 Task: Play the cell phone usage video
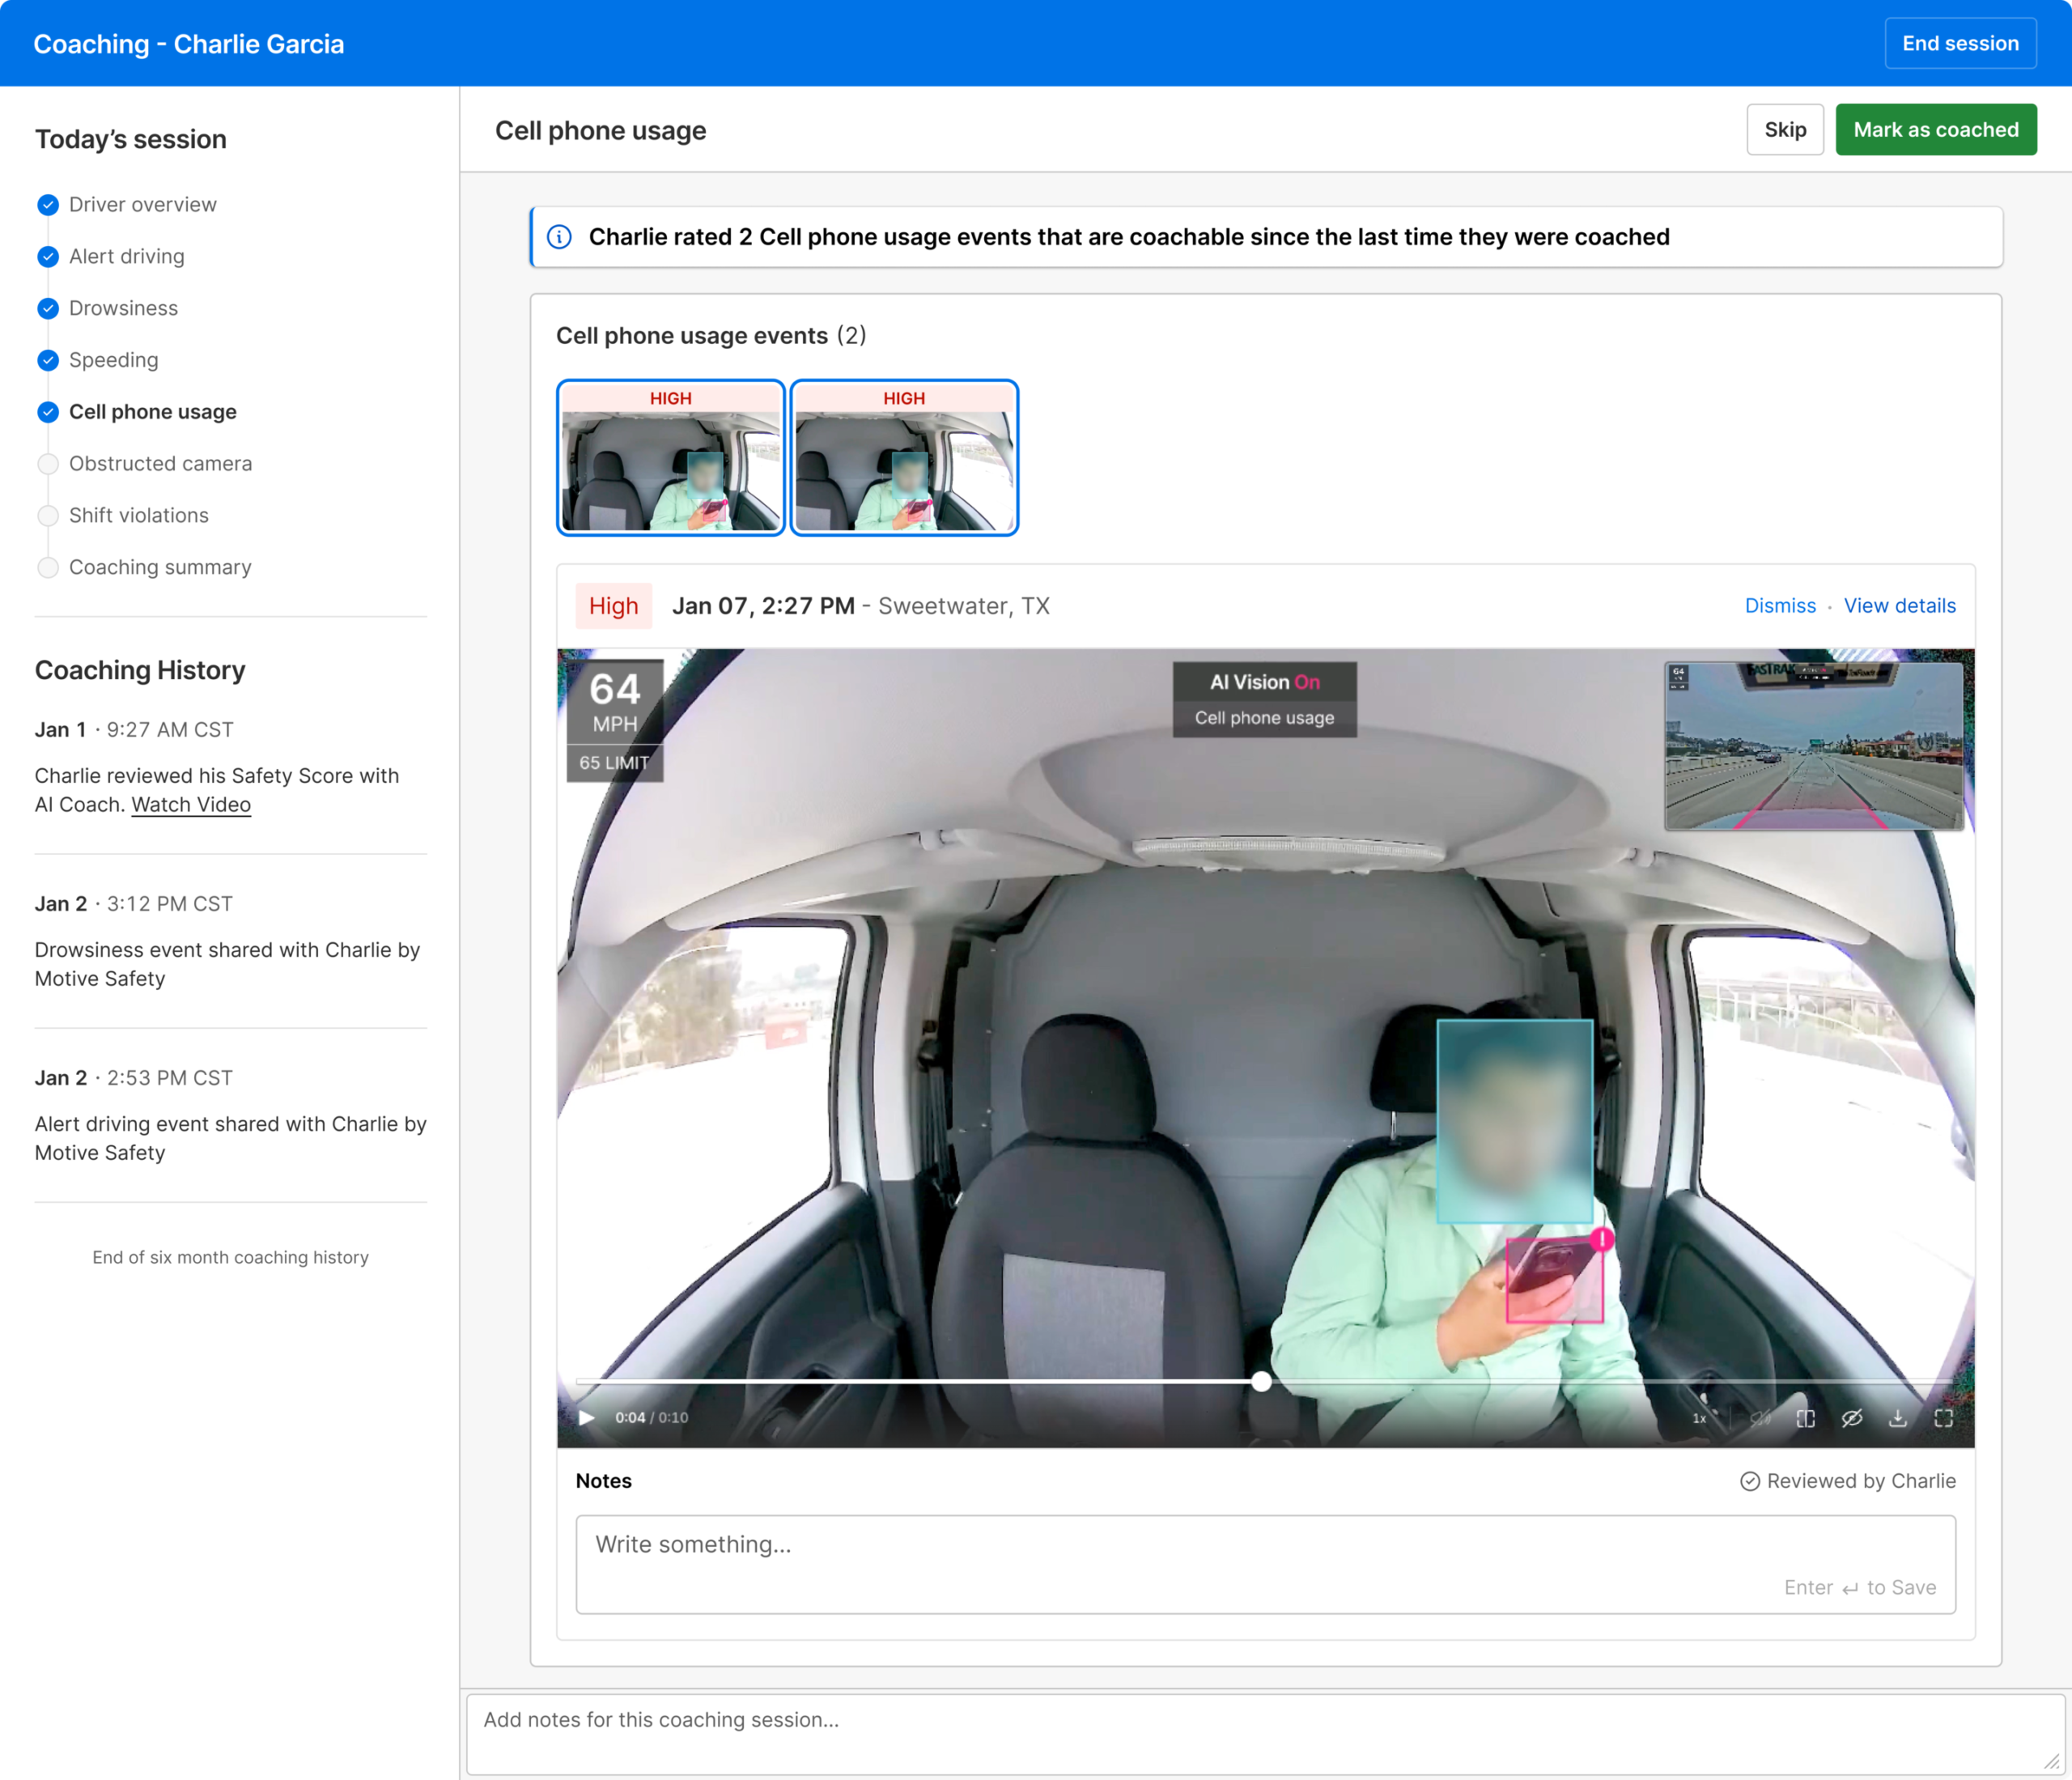point(587,1417)
